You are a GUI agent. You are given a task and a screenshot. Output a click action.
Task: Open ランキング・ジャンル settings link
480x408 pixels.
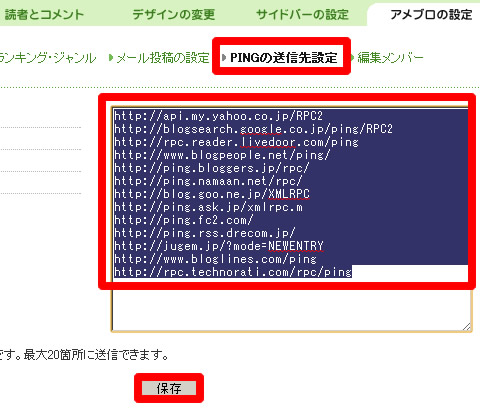48,58
